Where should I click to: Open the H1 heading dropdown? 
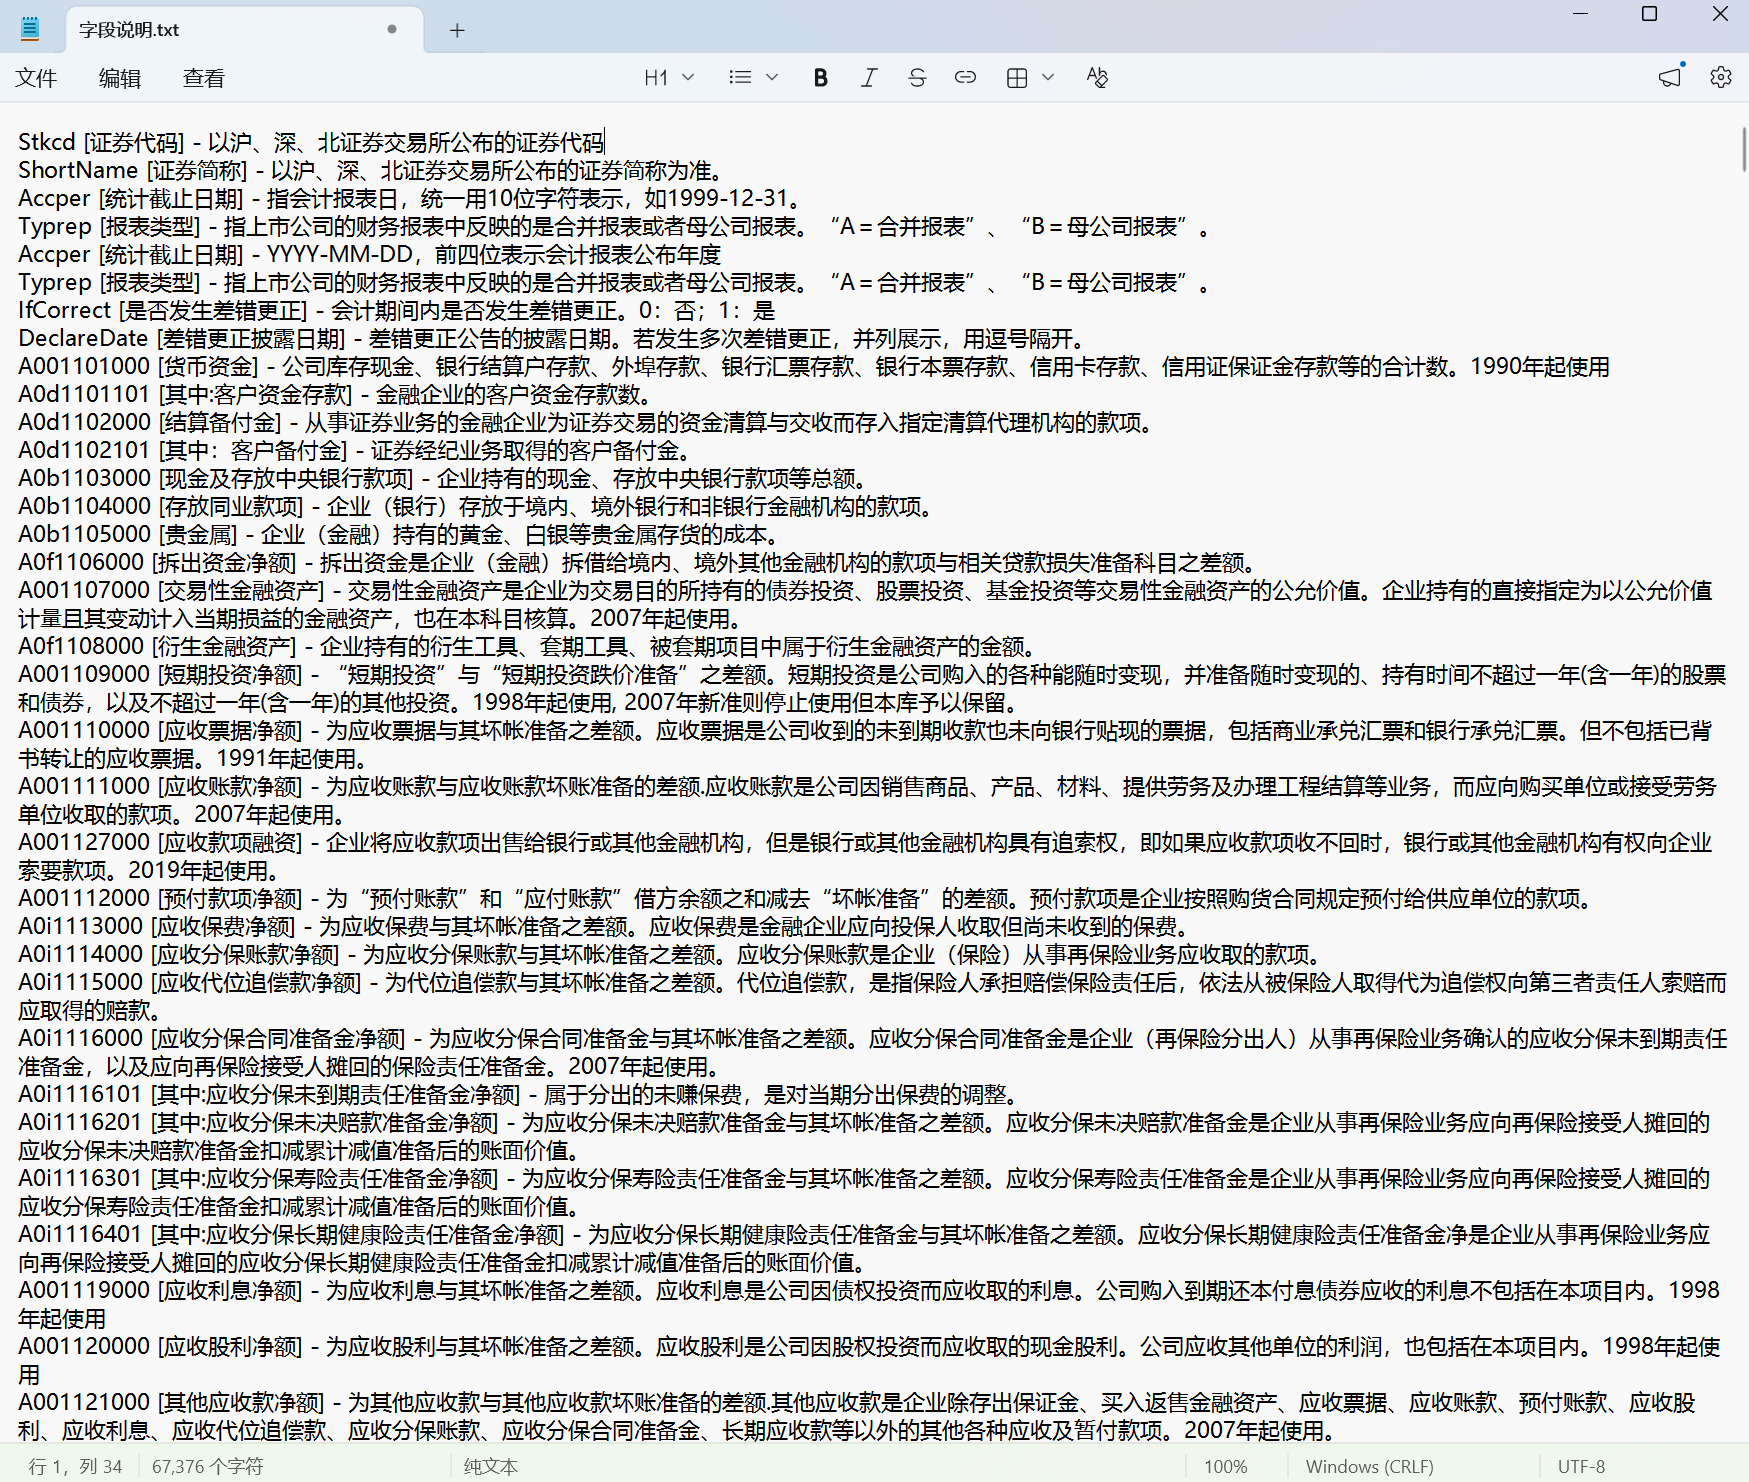[x=669, y=78]
